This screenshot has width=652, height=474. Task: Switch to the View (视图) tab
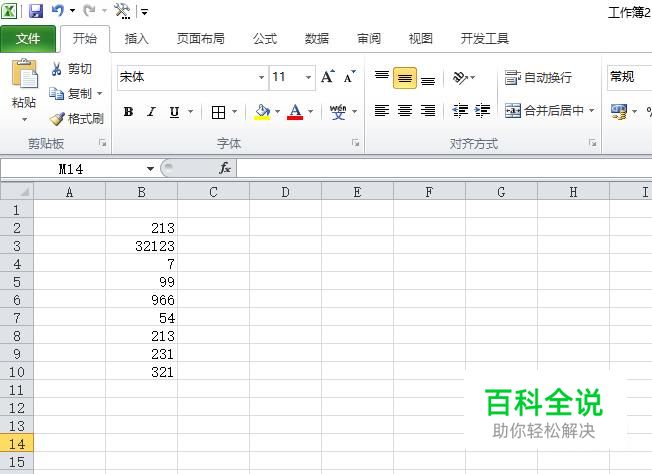click(x=421, y=39)
